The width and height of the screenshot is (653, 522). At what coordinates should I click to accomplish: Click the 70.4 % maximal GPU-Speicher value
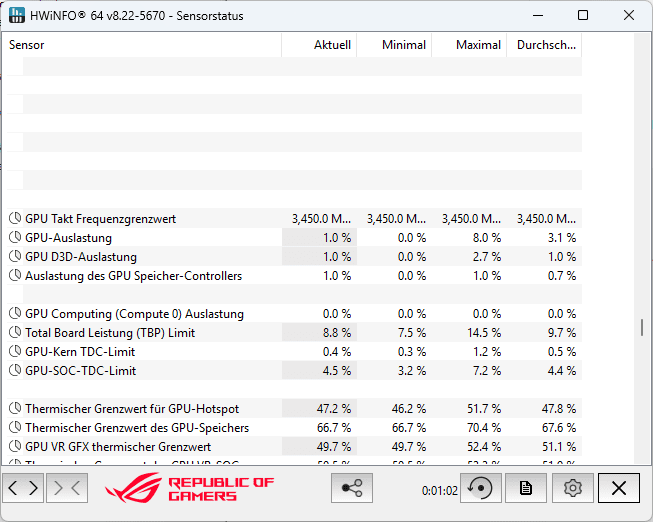(484, 428)
